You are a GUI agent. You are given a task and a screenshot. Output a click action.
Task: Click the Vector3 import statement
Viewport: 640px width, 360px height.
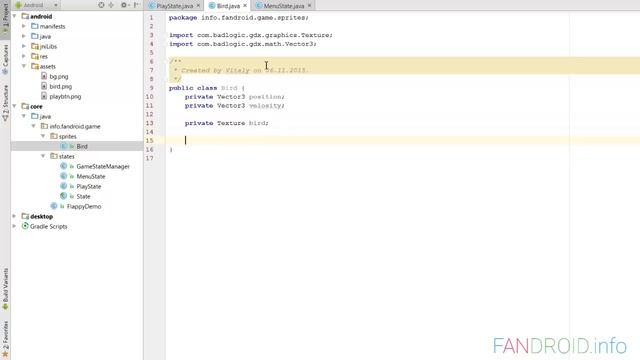click(x=243, y=44)
